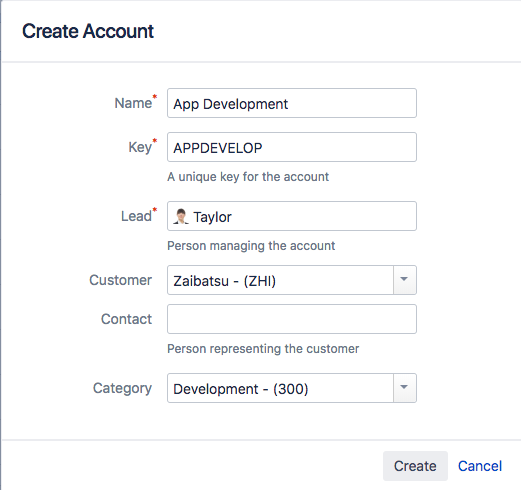Image resolution: width=521 pixels, height=490 pixels.
Task: Cancel the Create Account dialog
Action: [x=480, y=466]
